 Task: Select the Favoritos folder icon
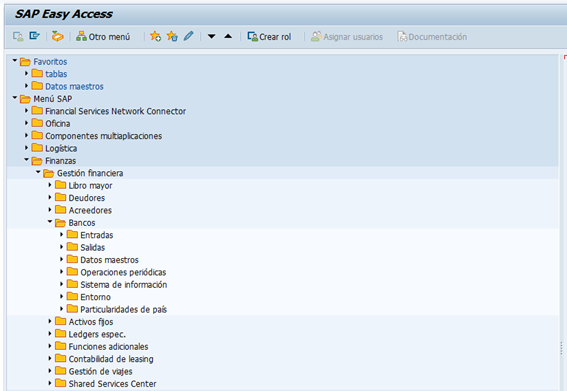[x=25, y=61]
